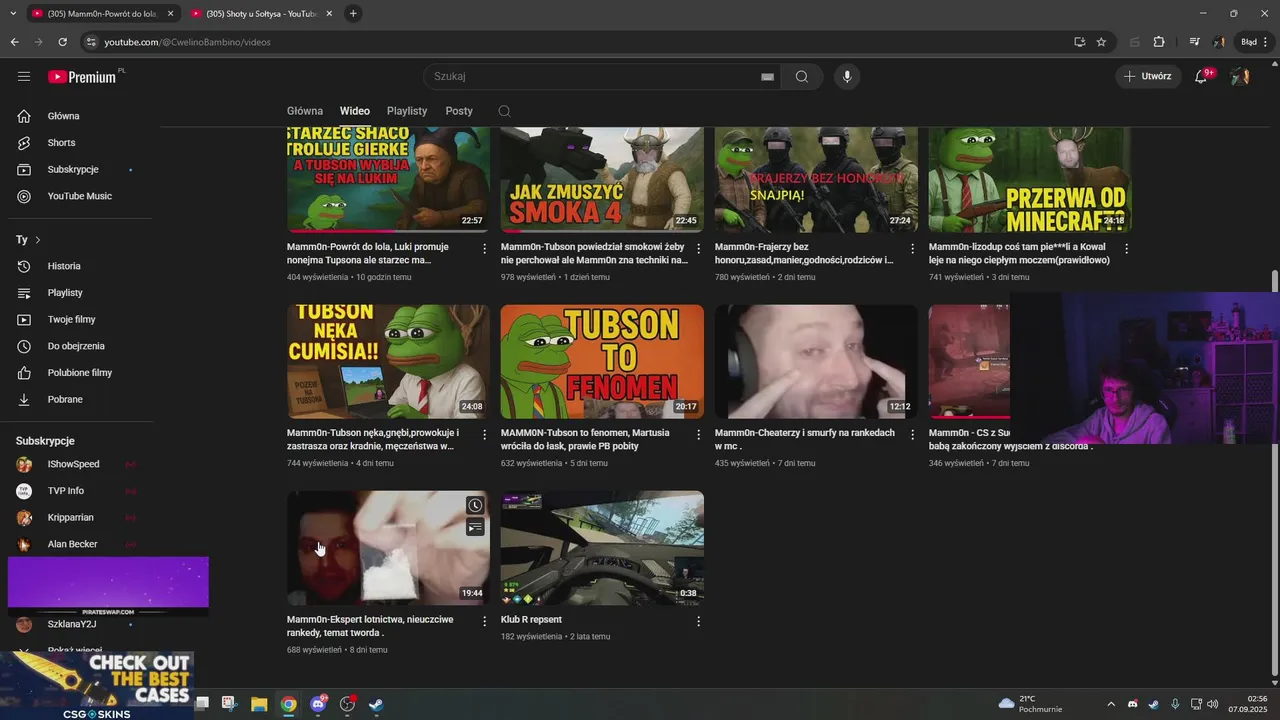
Task: Open Chrome media control icon
Action: click(1194, 42)
